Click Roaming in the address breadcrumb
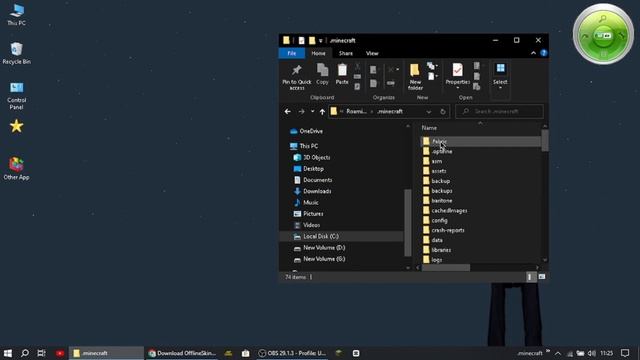This screenshot has height=360, width=640. point(356,111)
